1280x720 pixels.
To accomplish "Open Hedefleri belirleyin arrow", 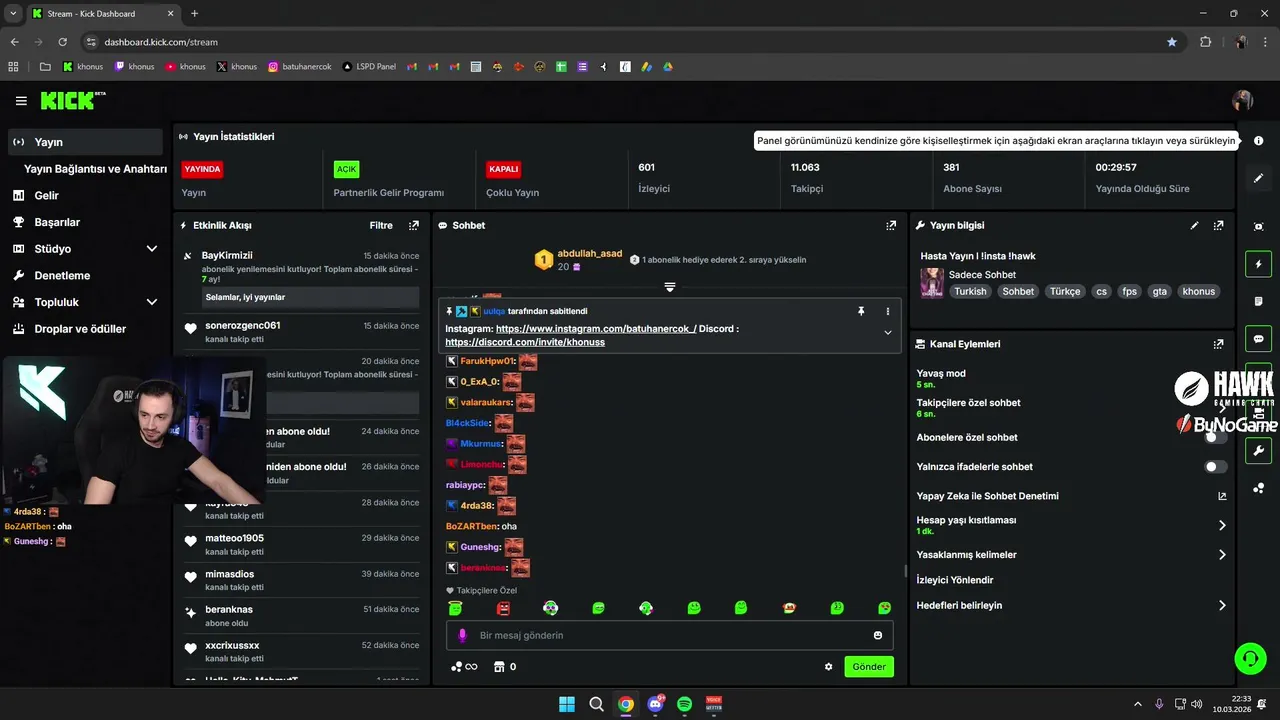I will pyautogui.click(x=1222, y=605).
